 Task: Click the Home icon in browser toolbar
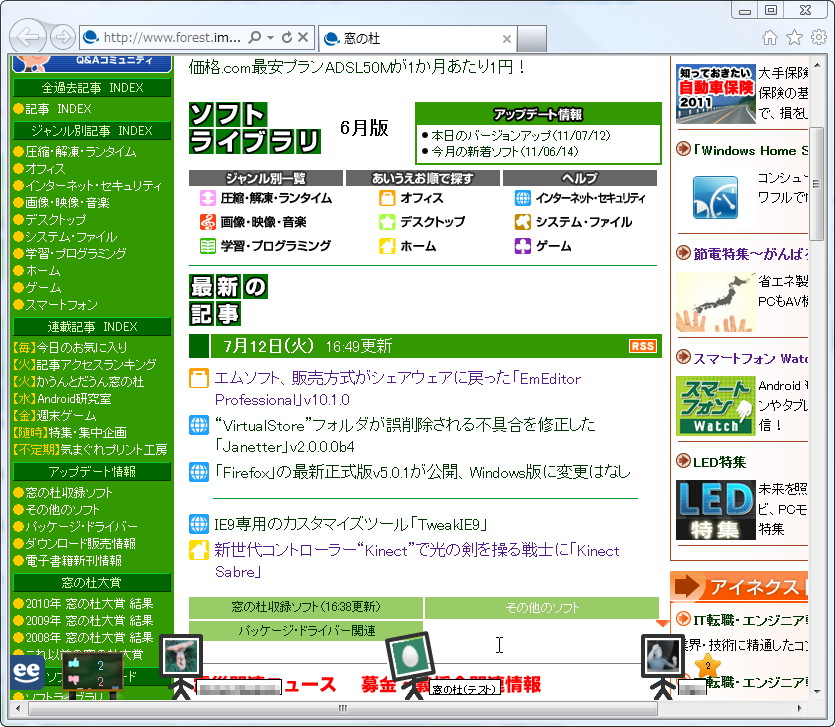(x=769, y=37)
